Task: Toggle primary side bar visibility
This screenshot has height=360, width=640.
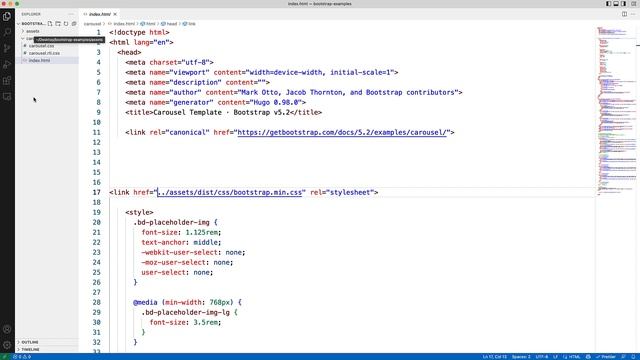Action: [608, 4]
